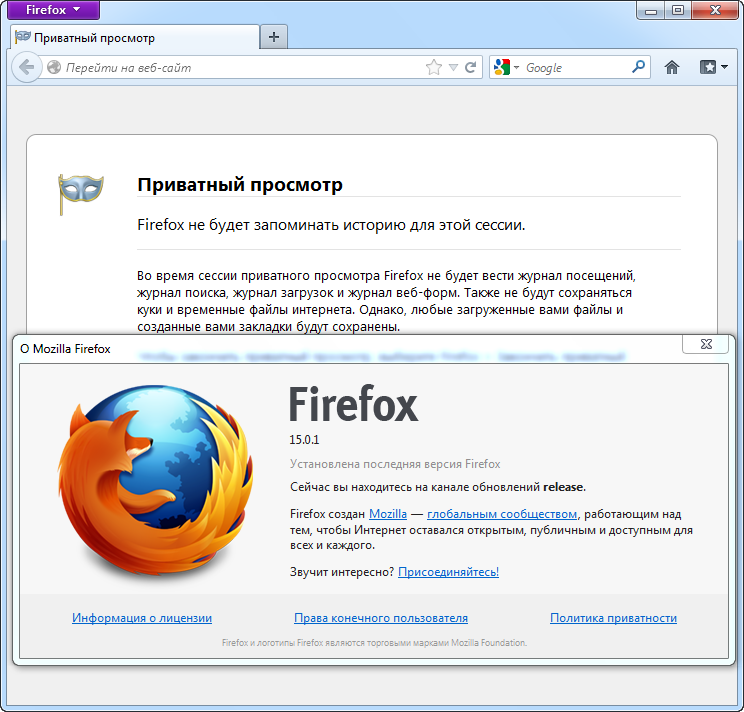Reload the page with the refresh icon

470,67
